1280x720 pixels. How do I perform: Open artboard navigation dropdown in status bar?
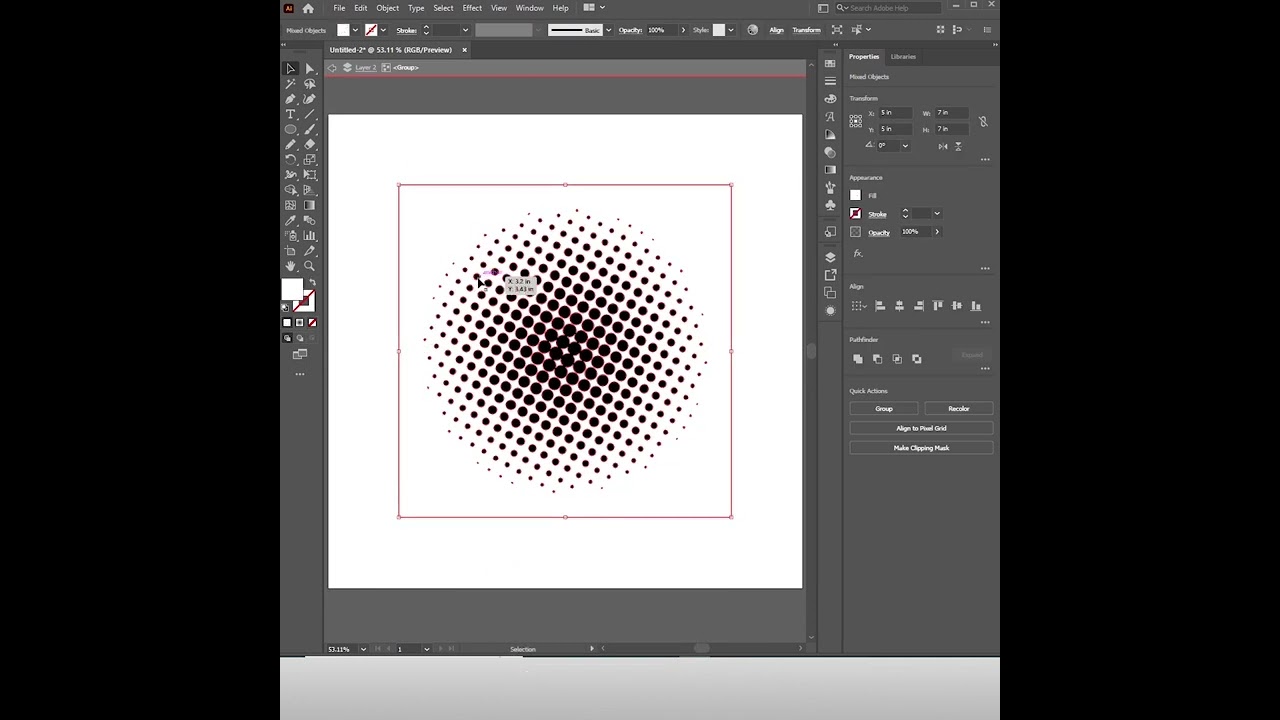point(426,649)
